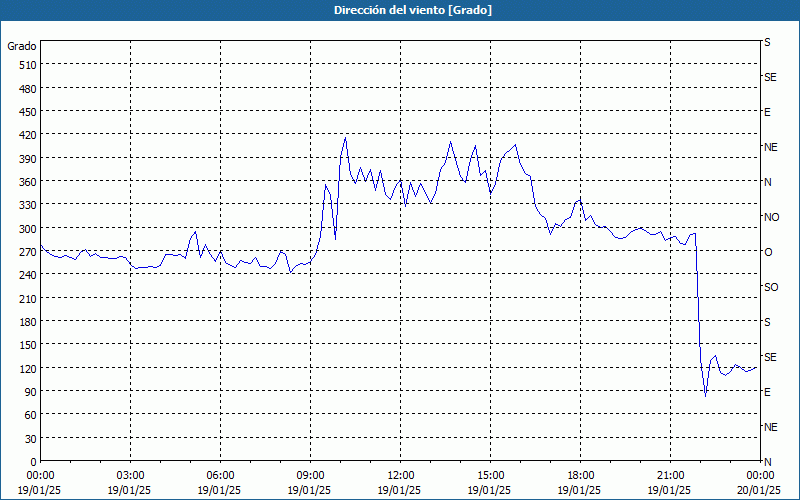Click the '120' y-axis value
The height and width of the screenshot is (500, 800).
29,368
